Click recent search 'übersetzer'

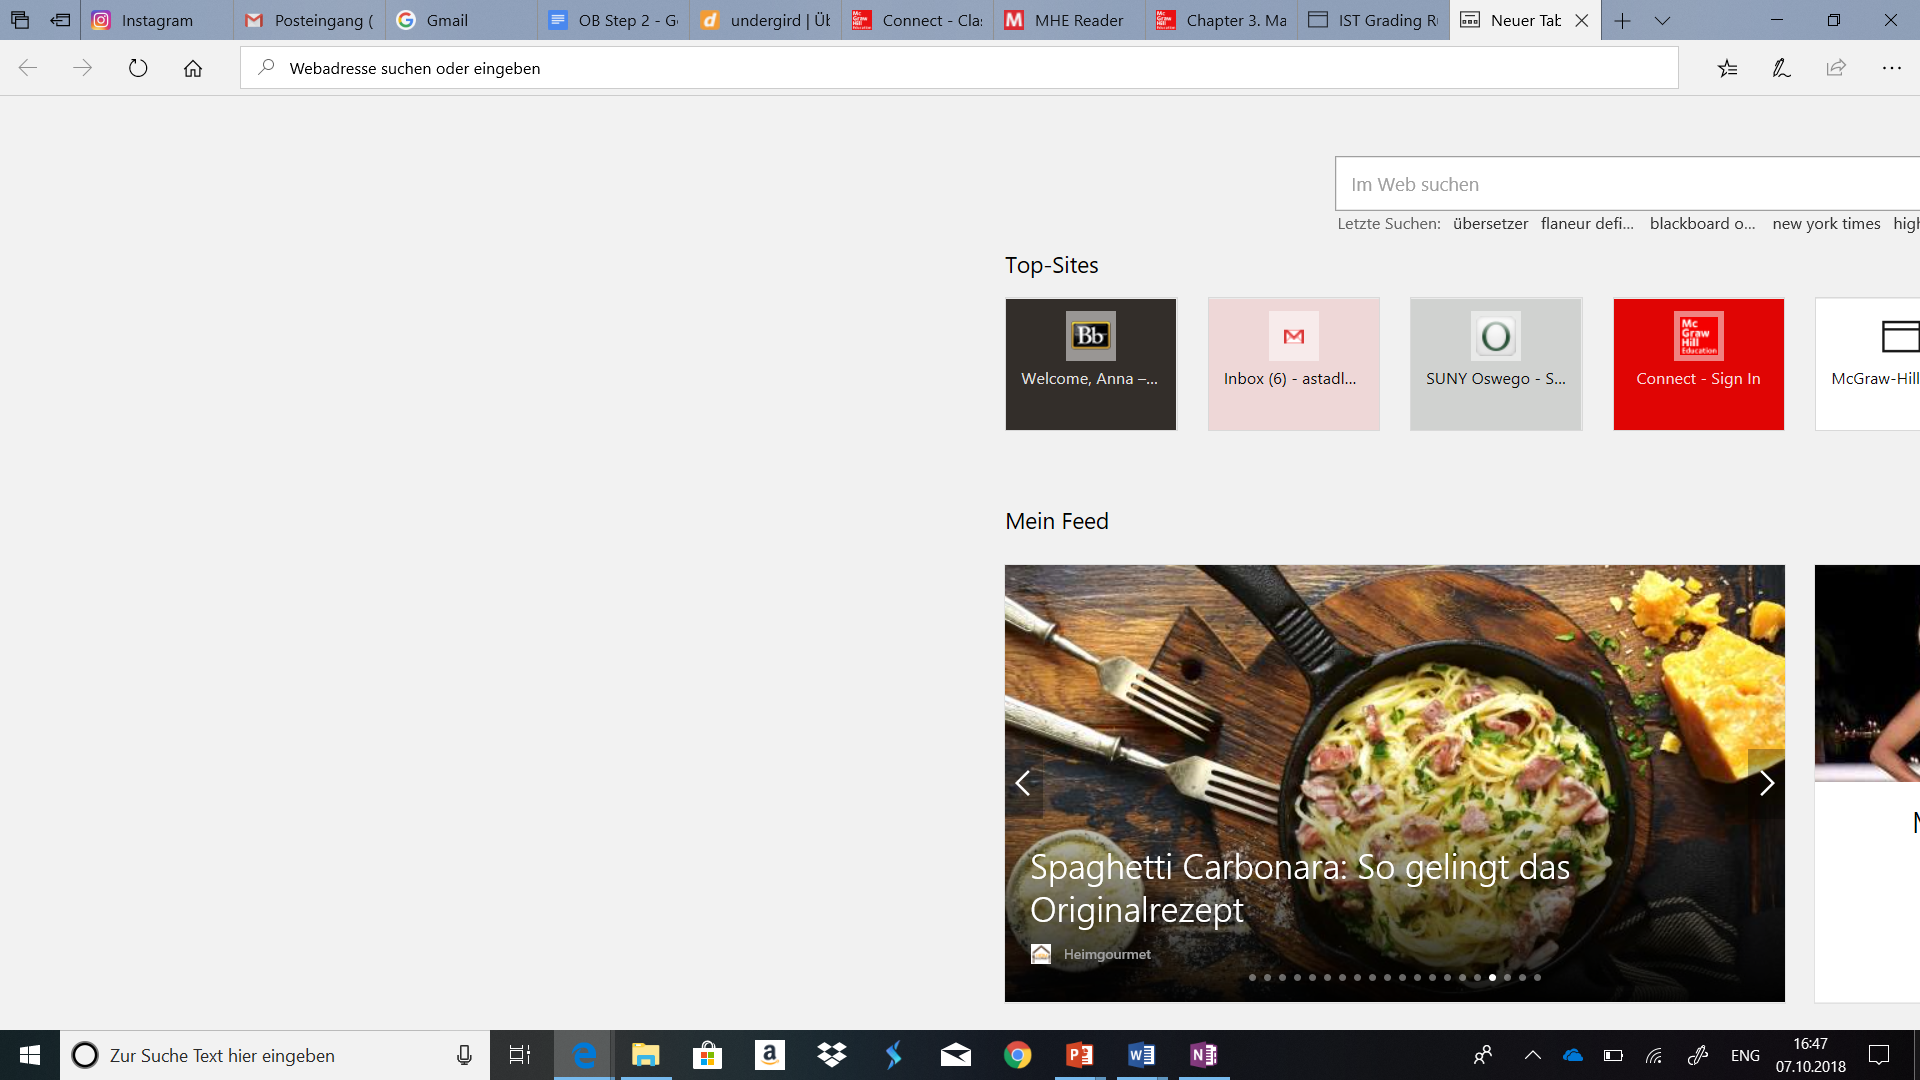tap(1490, 224)
